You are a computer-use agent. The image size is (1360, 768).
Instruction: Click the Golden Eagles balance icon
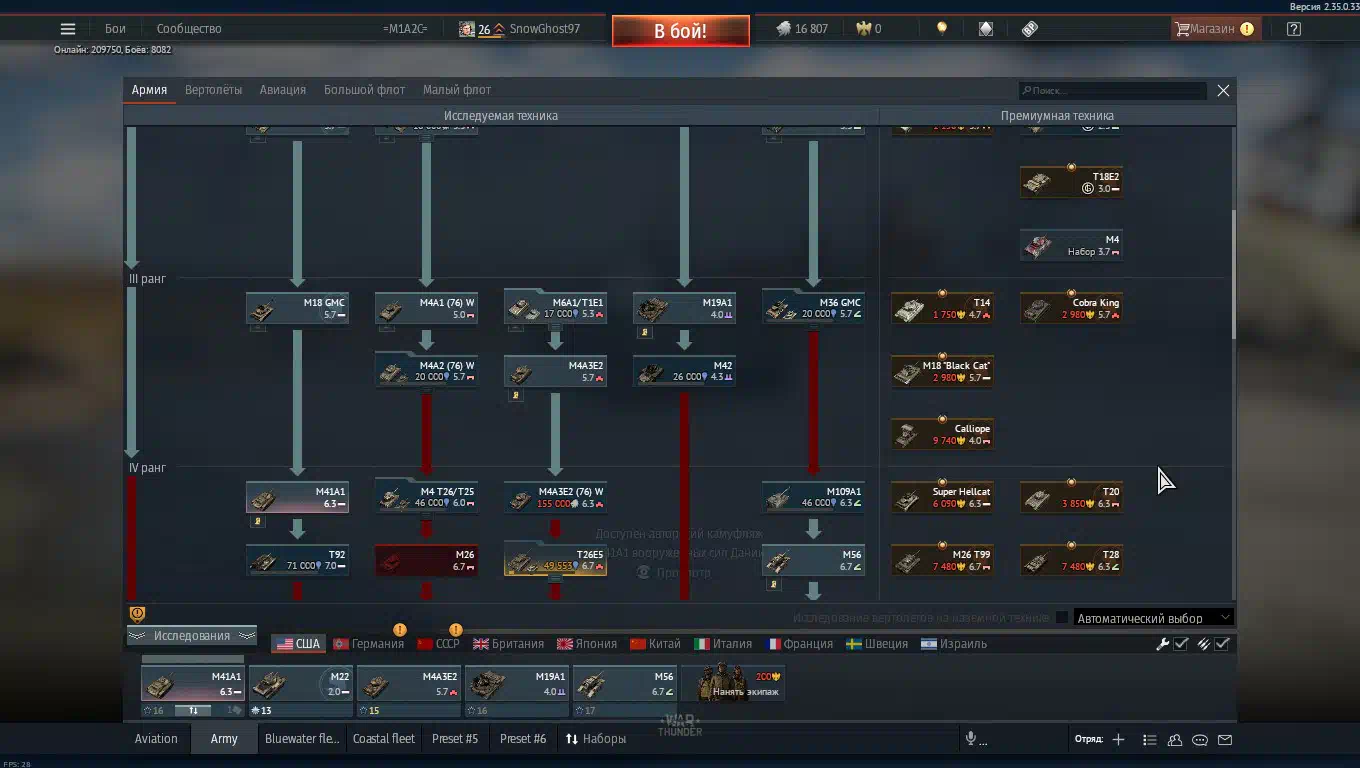[864, 29]
